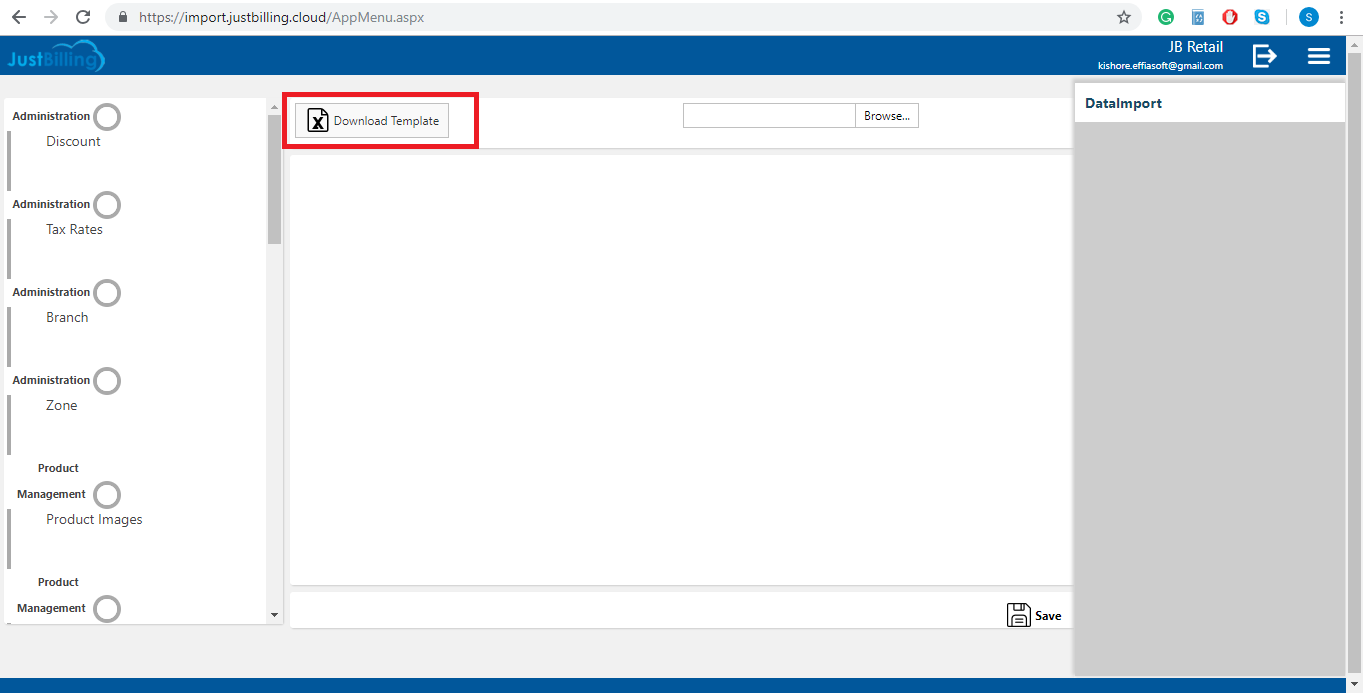Click the kishore.effiasoft@gmail.com email text
This screenshot has height=693, width=1369.
click(1160, 66)
